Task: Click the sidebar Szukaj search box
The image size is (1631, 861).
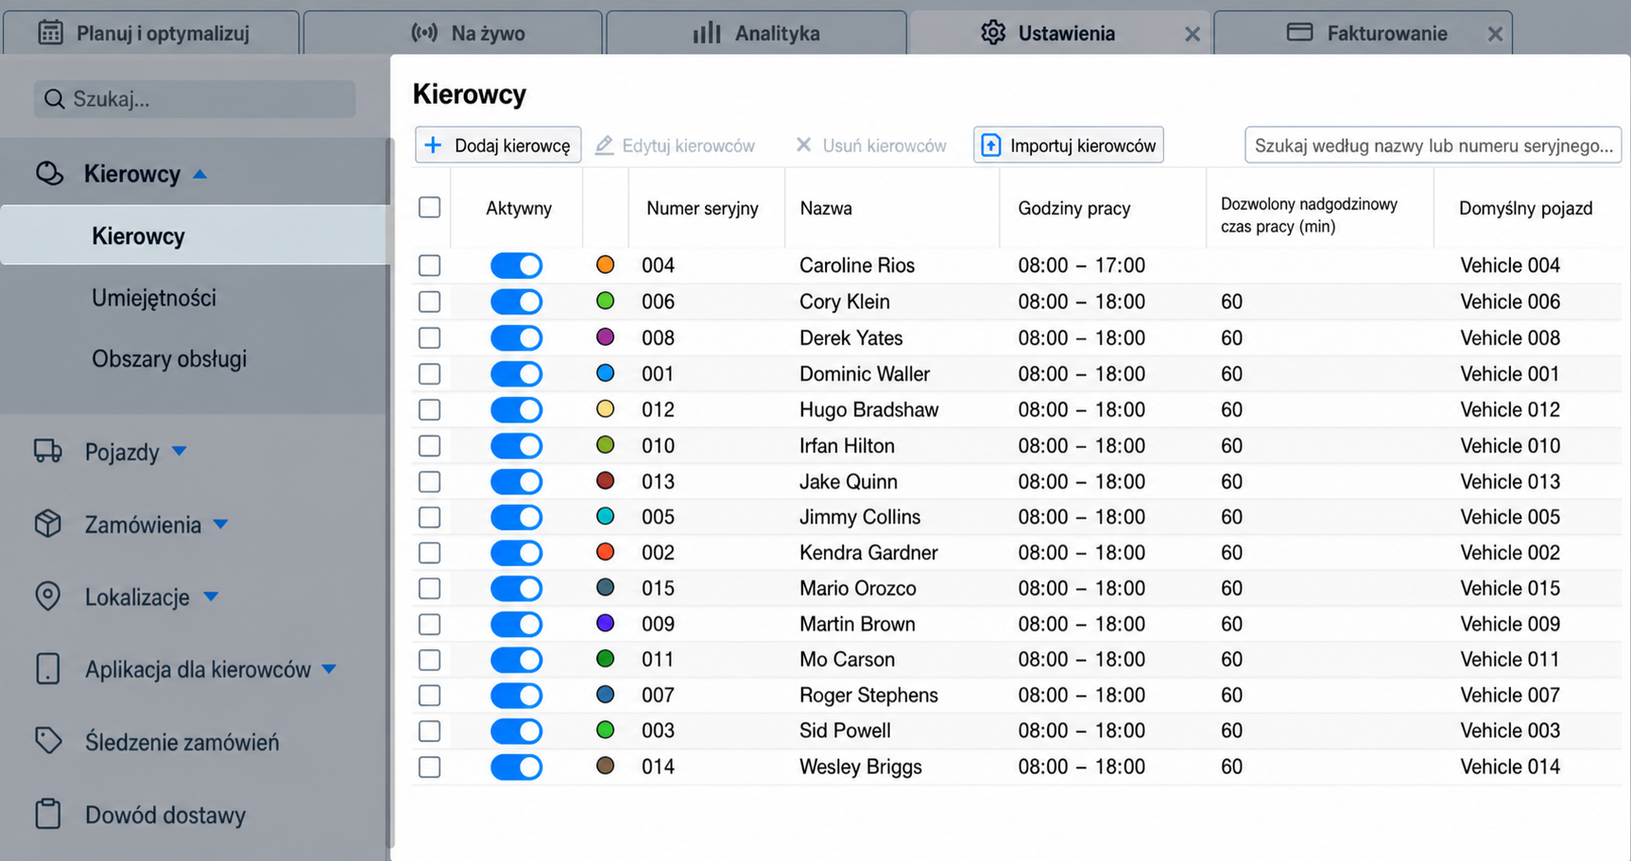Action: [195, 99]
